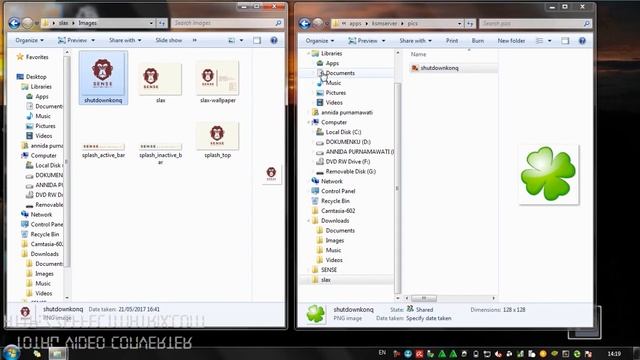This screenshot has width=640, height=360.
Task: Show more toolbar commands chevron in Images window
Action: 195,40
